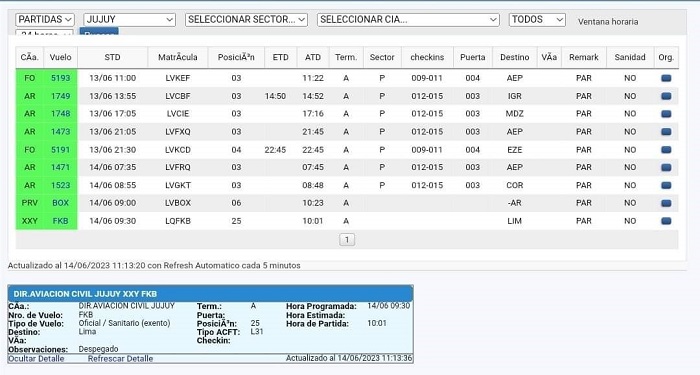Click the Org. icon for flight AR 1523
700x375 pixels.
coord(666,185)
